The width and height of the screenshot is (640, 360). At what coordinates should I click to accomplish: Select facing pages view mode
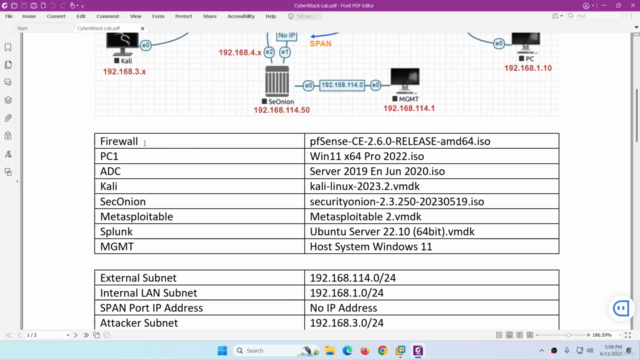point(519,335)
